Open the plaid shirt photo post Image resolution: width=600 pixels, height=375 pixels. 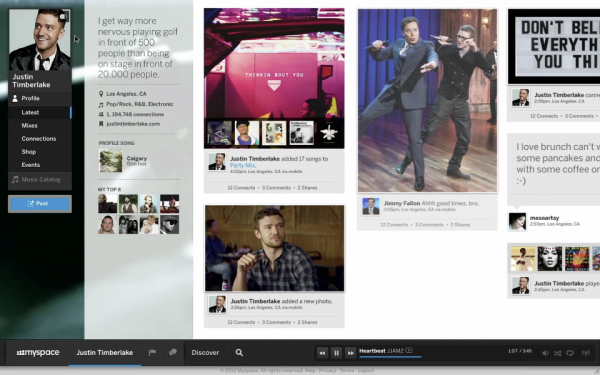click(x=274, y=248)
